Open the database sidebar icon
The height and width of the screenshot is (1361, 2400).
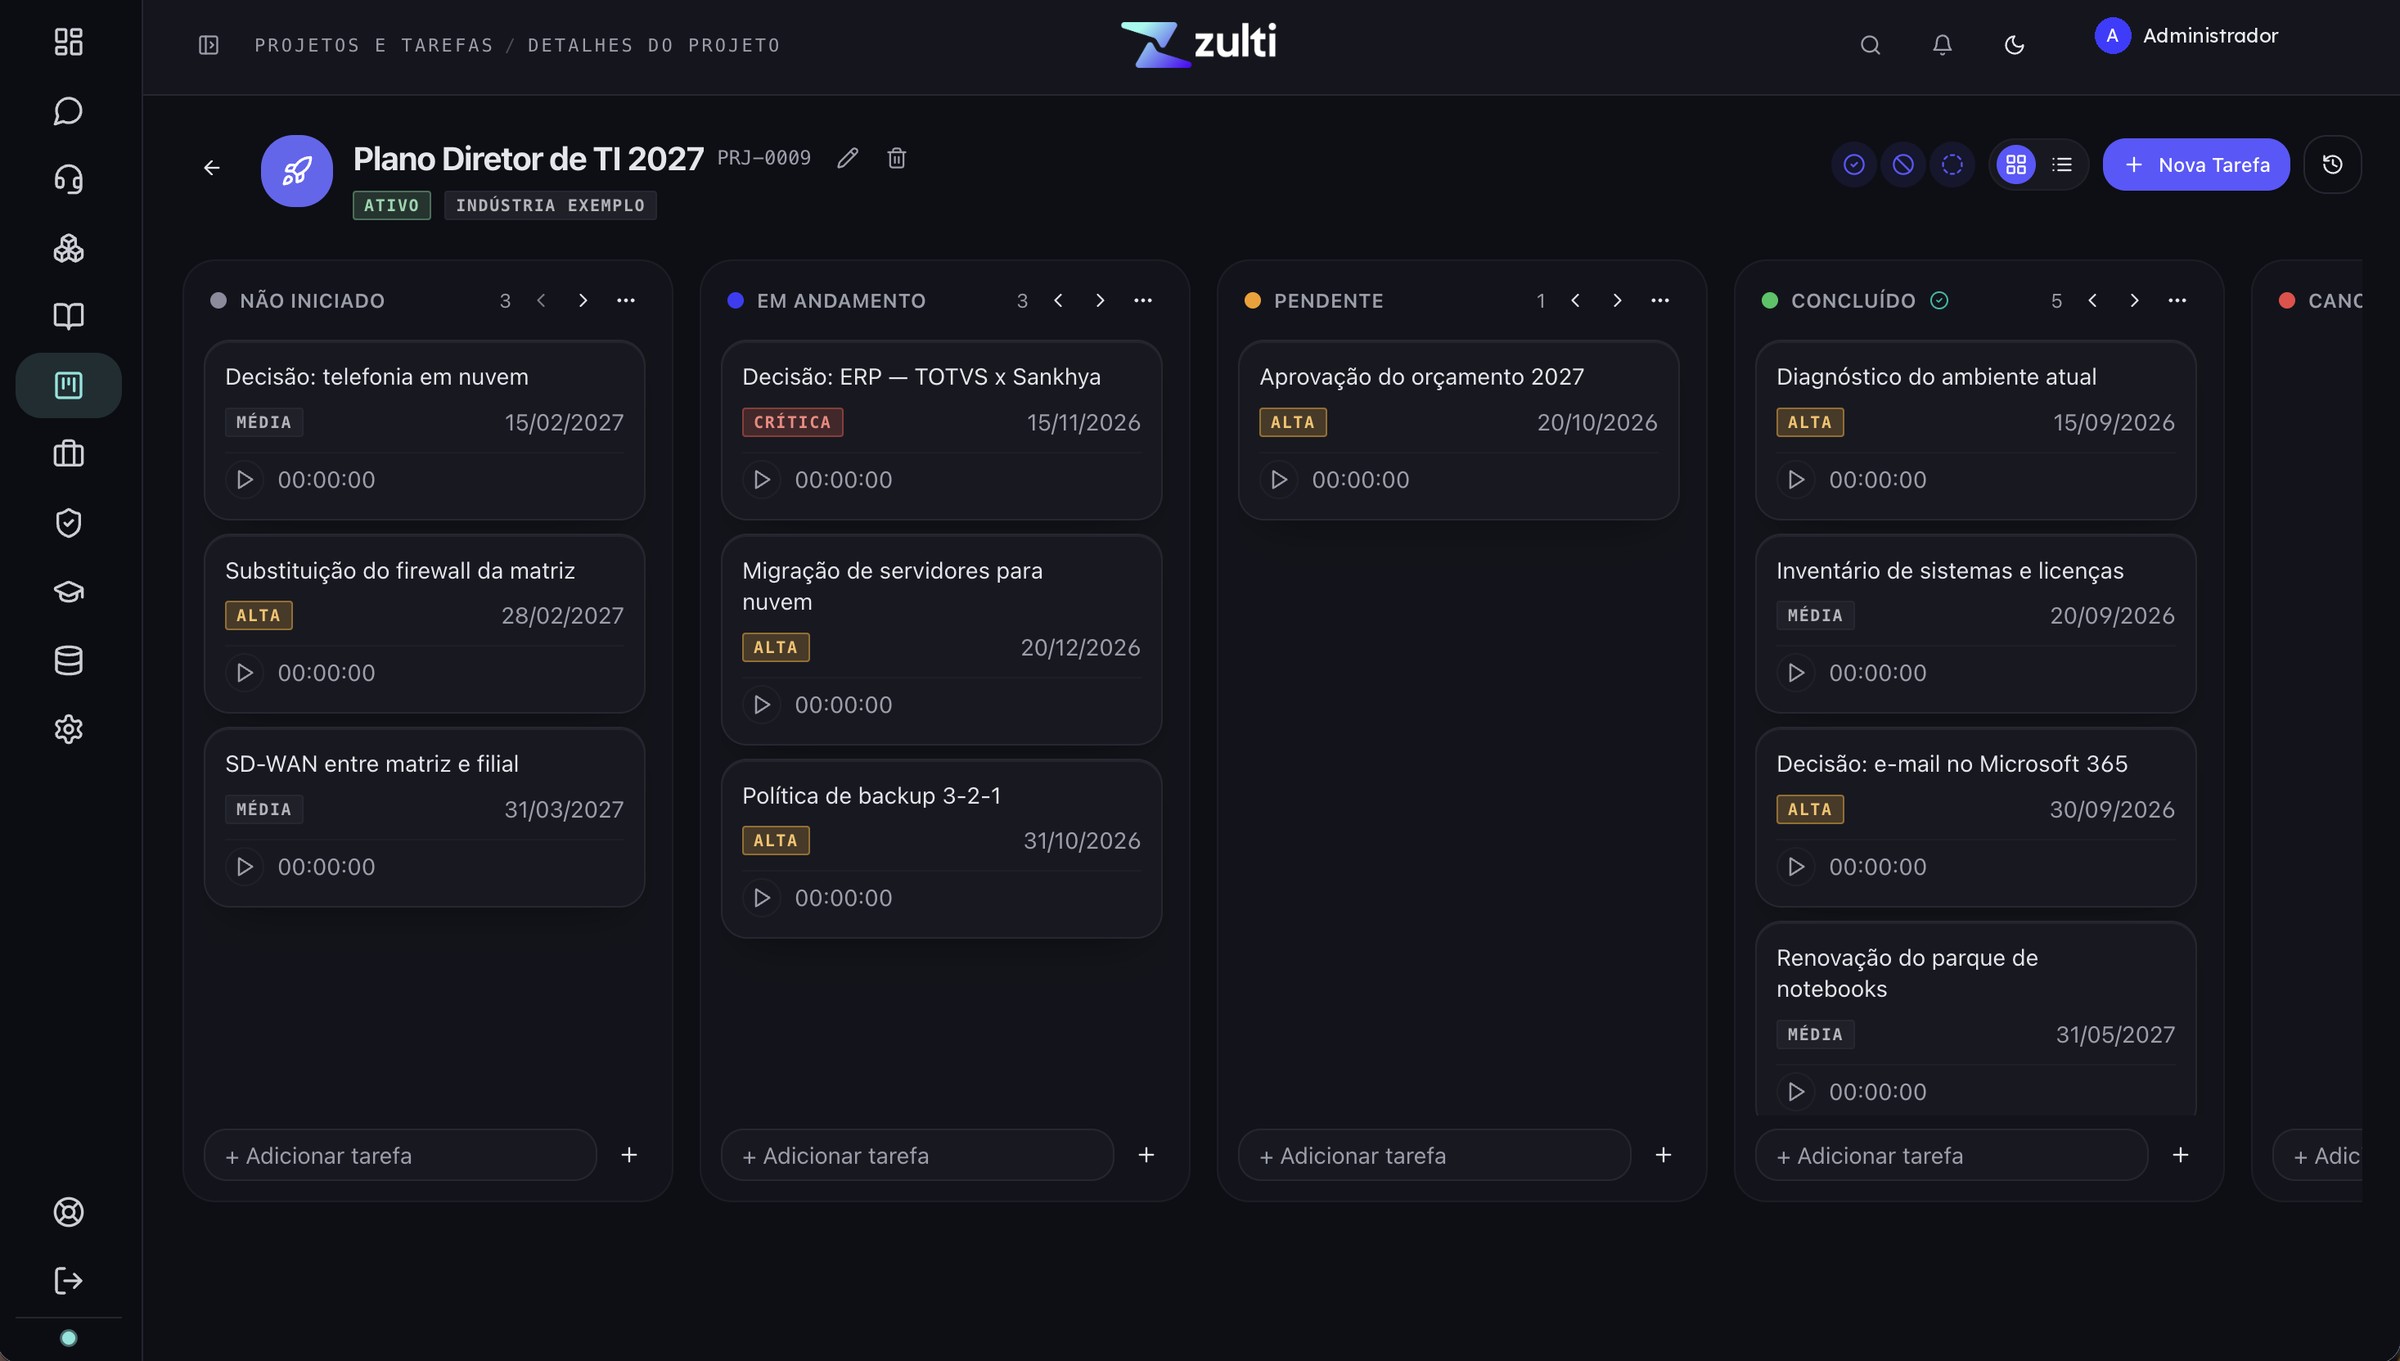coord(68,660)
